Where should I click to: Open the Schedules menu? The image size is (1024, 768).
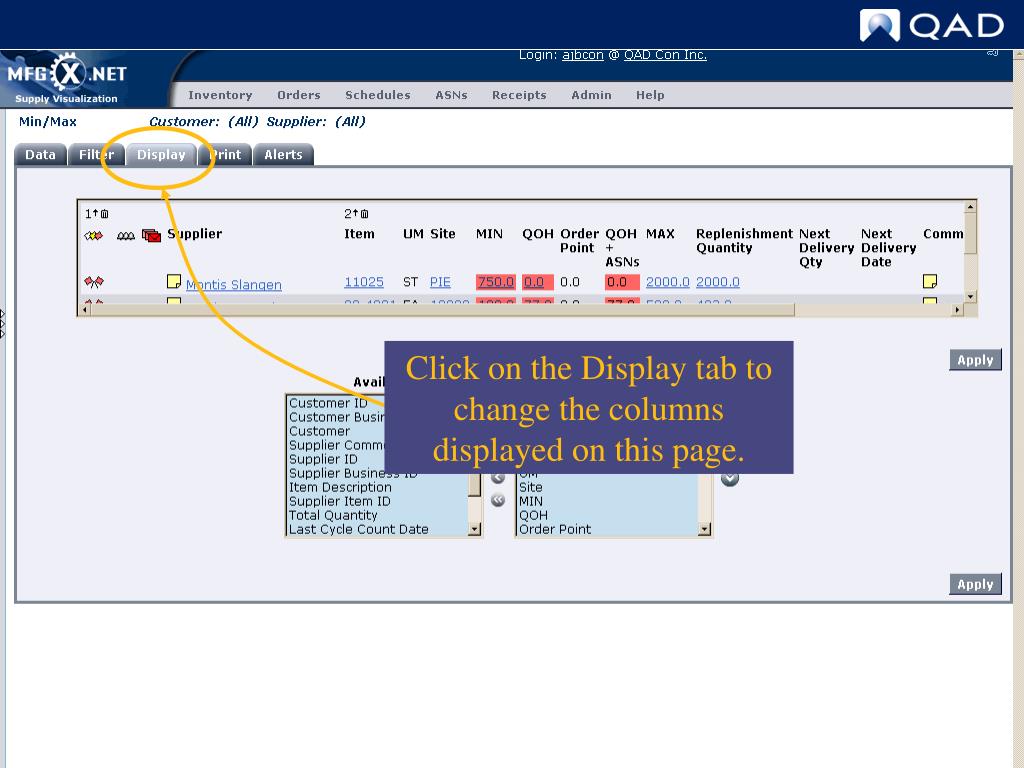coord(377,95)
